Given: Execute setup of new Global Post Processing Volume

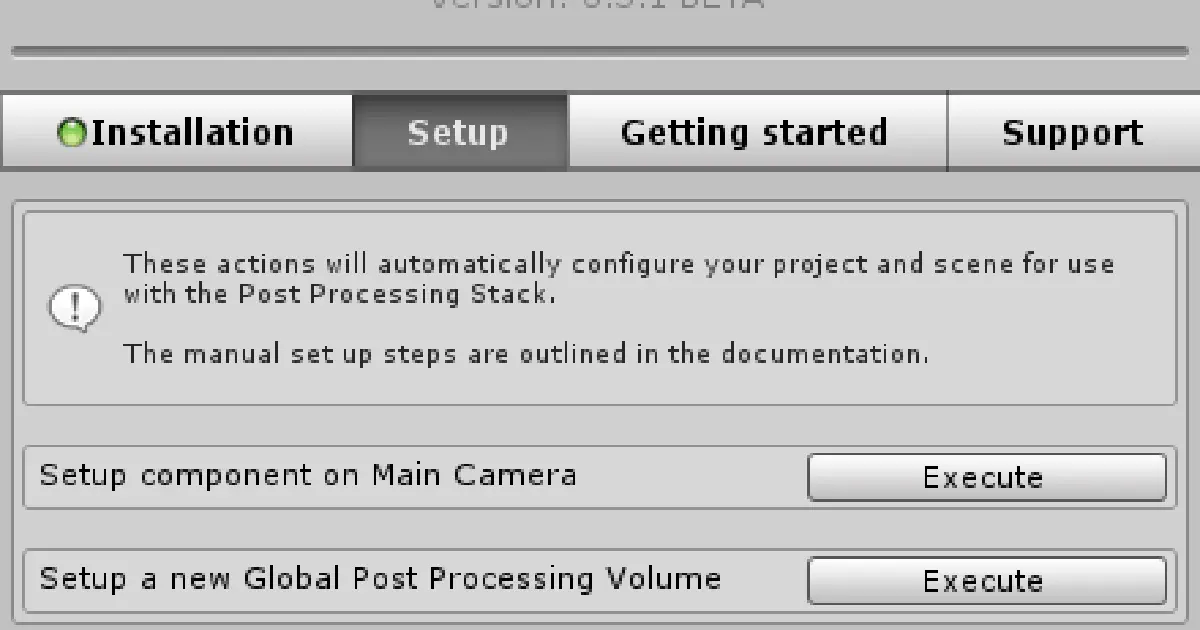Looking at the screenshot, I should click(985, 580).
